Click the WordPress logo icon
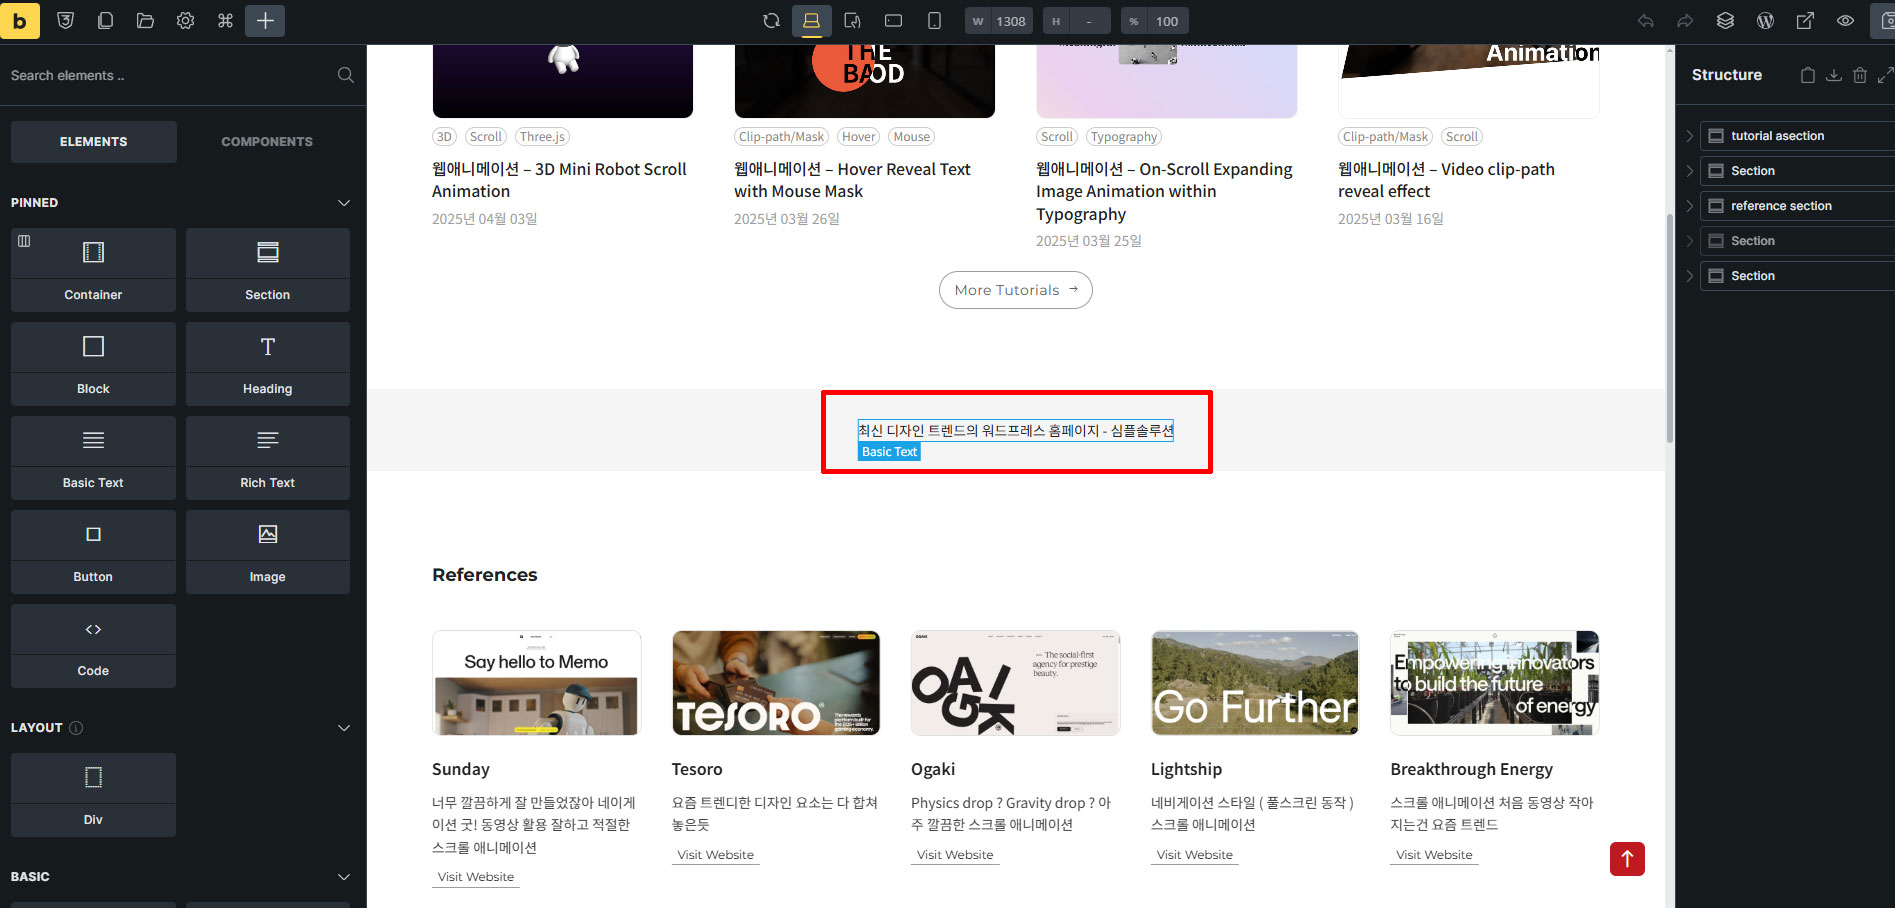1895x908 pixels. [1765, 21]
